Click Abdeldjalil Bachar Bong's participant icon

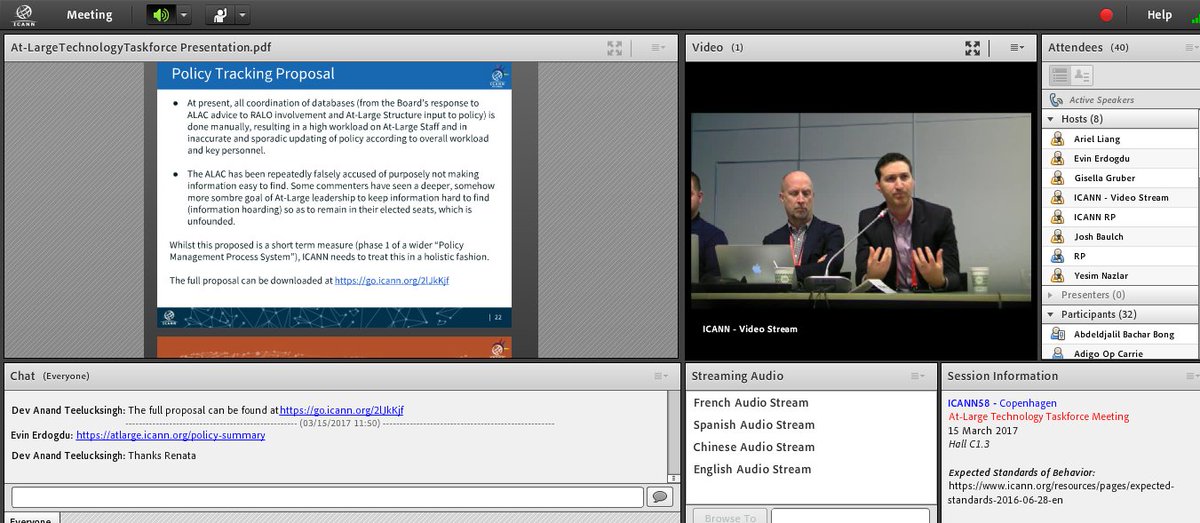[1057, 334]
